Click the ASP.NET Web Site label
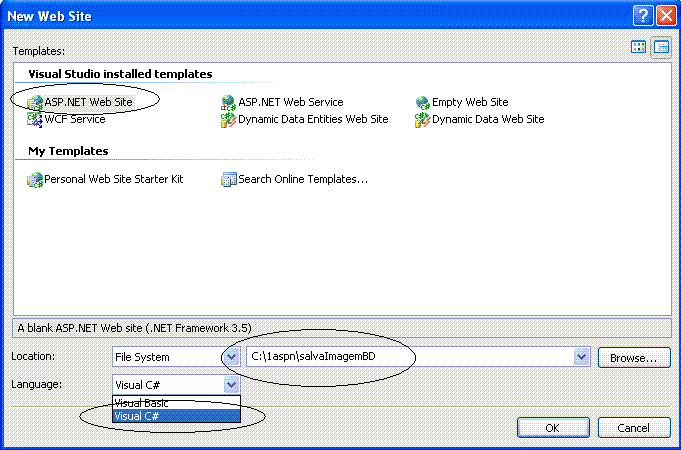The width and height of the screenshot is (681, 450). coord(88,103)
